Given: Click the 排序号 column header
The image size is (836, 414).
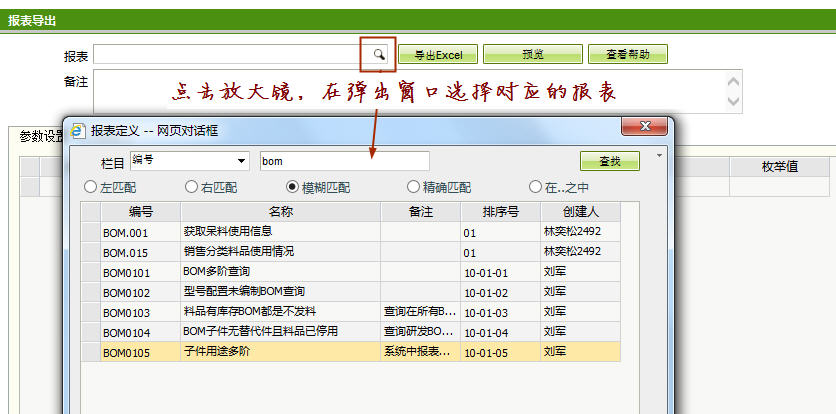Looking at the screenshot, I should [501, 212].
